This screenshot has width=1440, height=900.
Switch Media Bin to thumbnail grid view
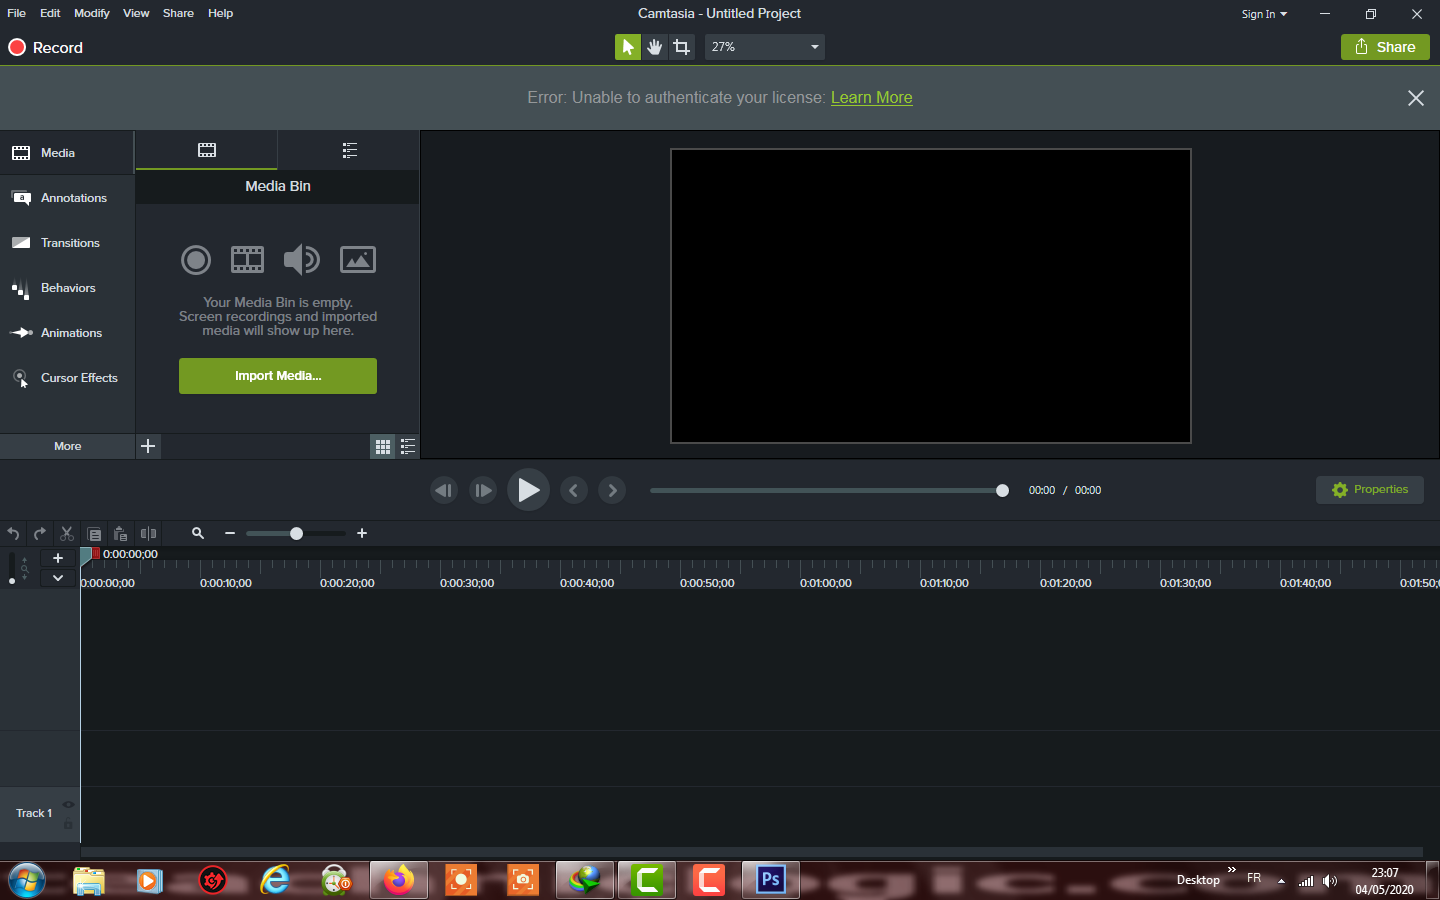[383, 447]
